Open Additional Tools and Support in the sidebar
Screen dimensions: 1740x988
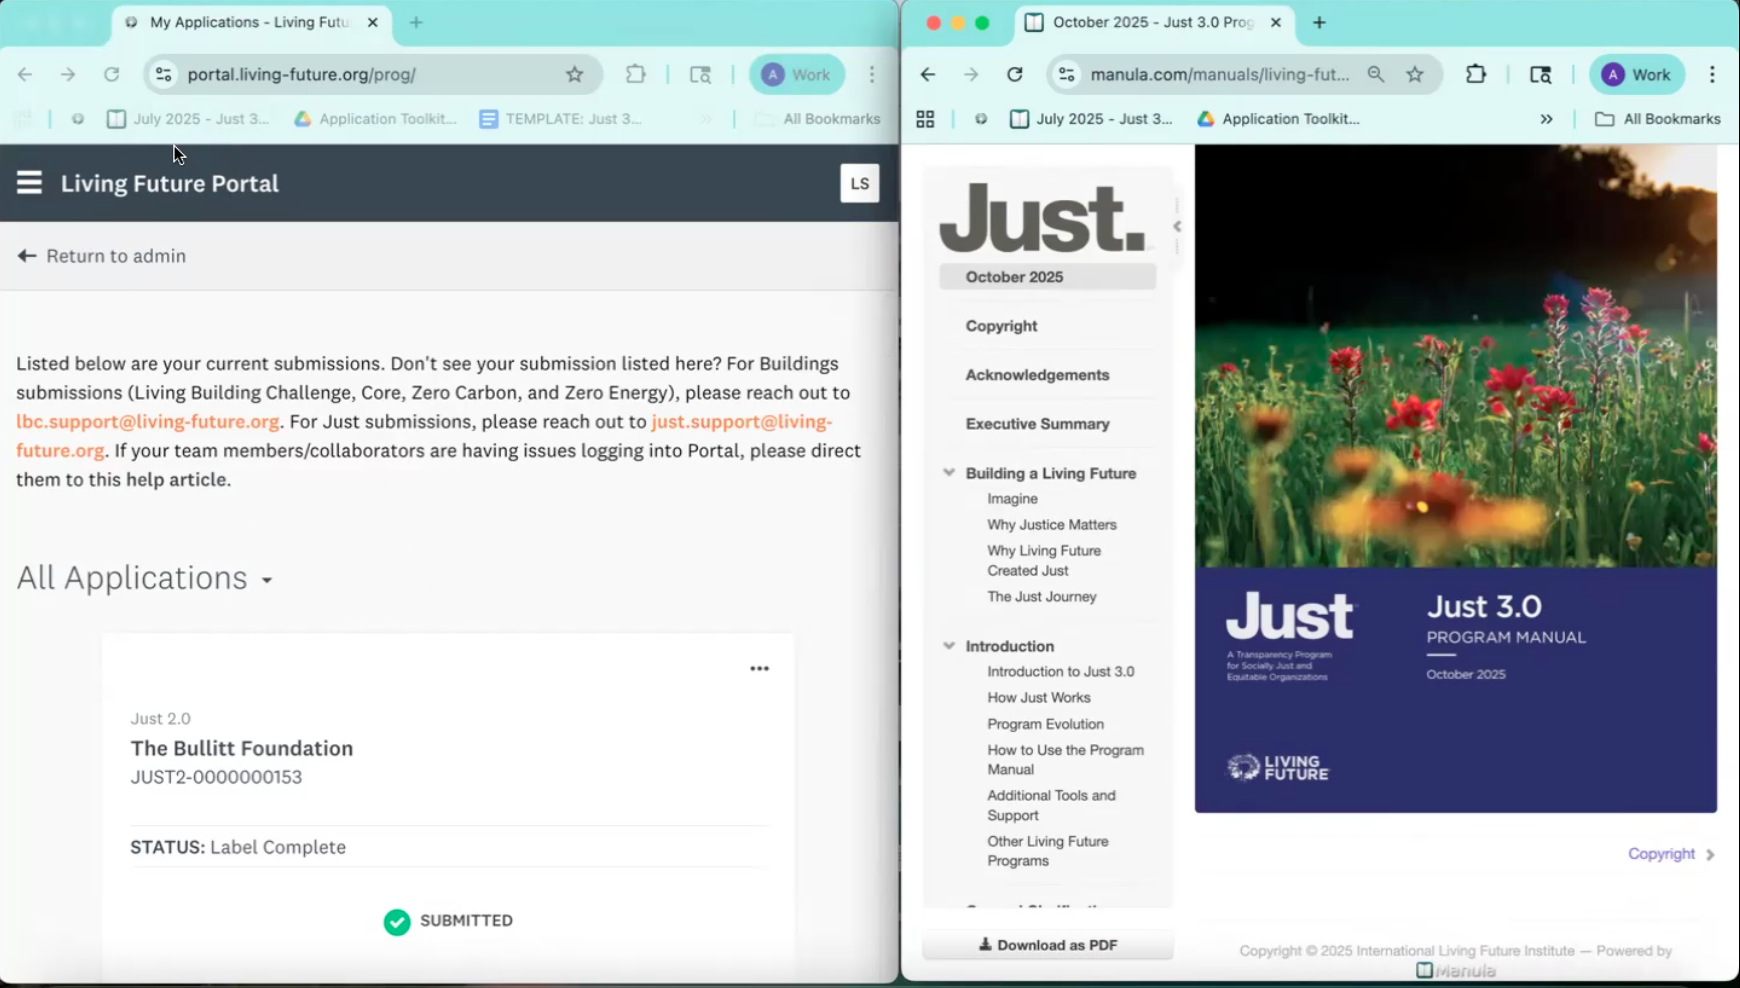point(1051,806)
